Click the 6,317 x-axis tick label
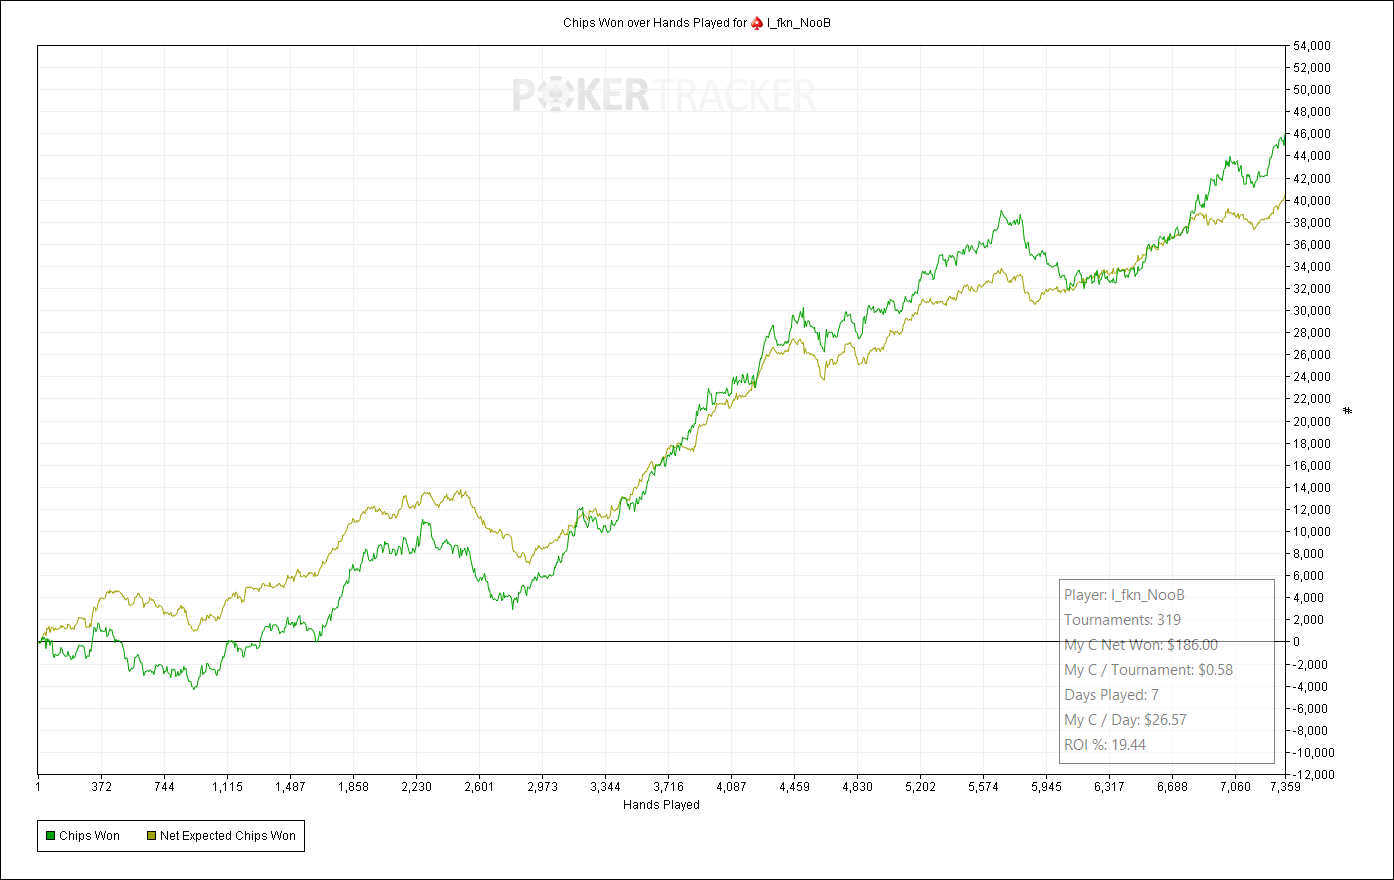The height and width of the screenshot is (880, 1394). click(x=1109, y=787)
